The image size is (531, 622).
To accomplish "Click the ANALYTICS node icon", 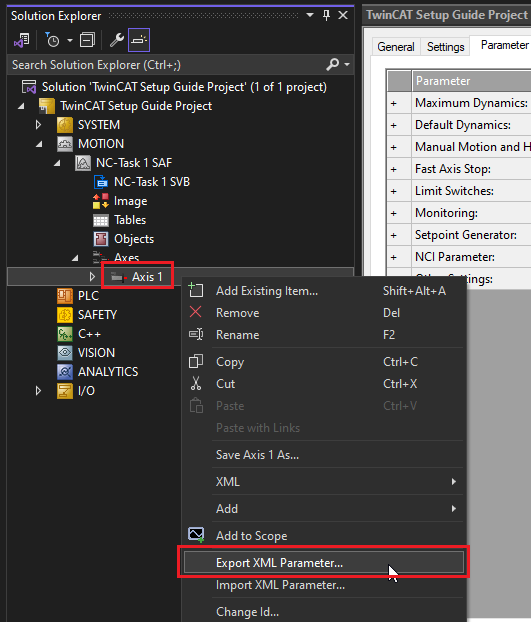I will click(65, 372).
